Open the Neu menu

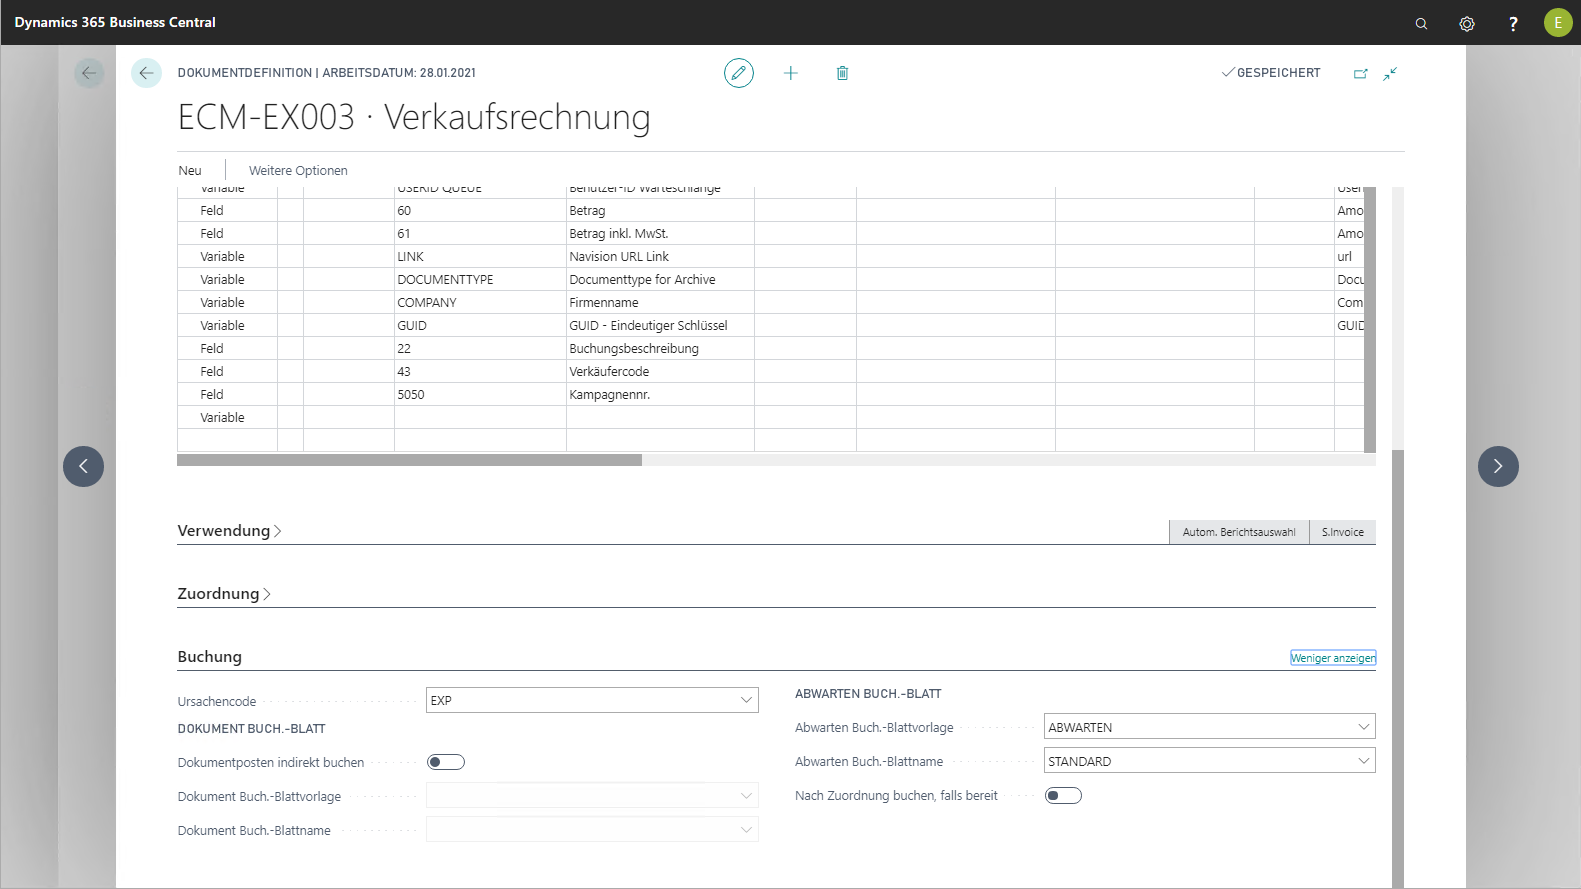coord(190,171)
